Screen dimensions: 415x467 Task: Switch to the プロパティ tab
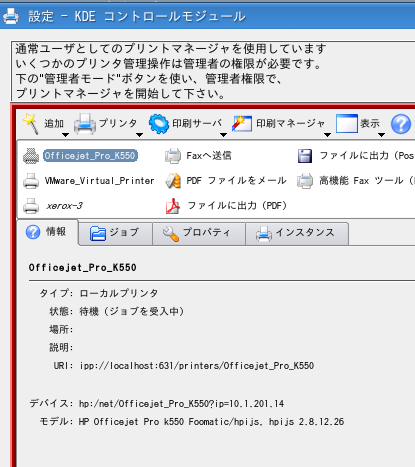(x=199, y=233)
